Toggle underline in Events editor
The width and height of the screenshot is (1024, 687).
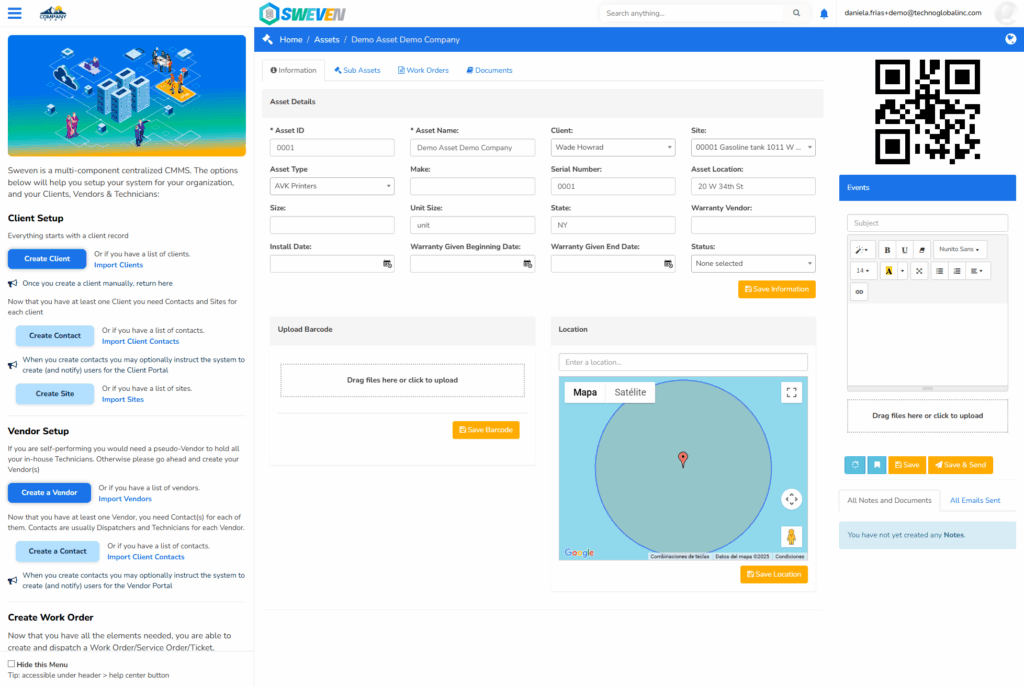click(904, 249)
